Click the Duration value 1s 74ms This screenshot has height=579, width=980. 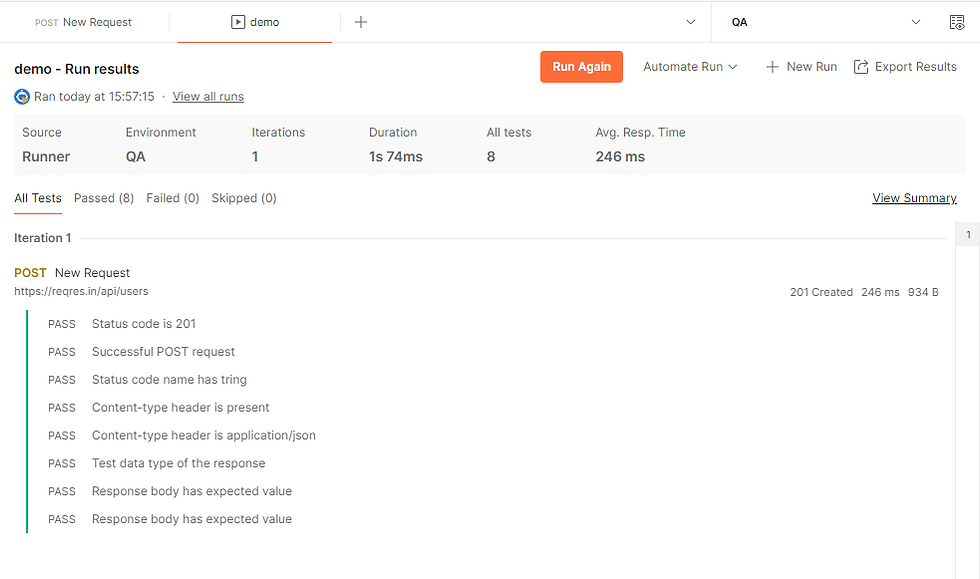tap(396, 156)
